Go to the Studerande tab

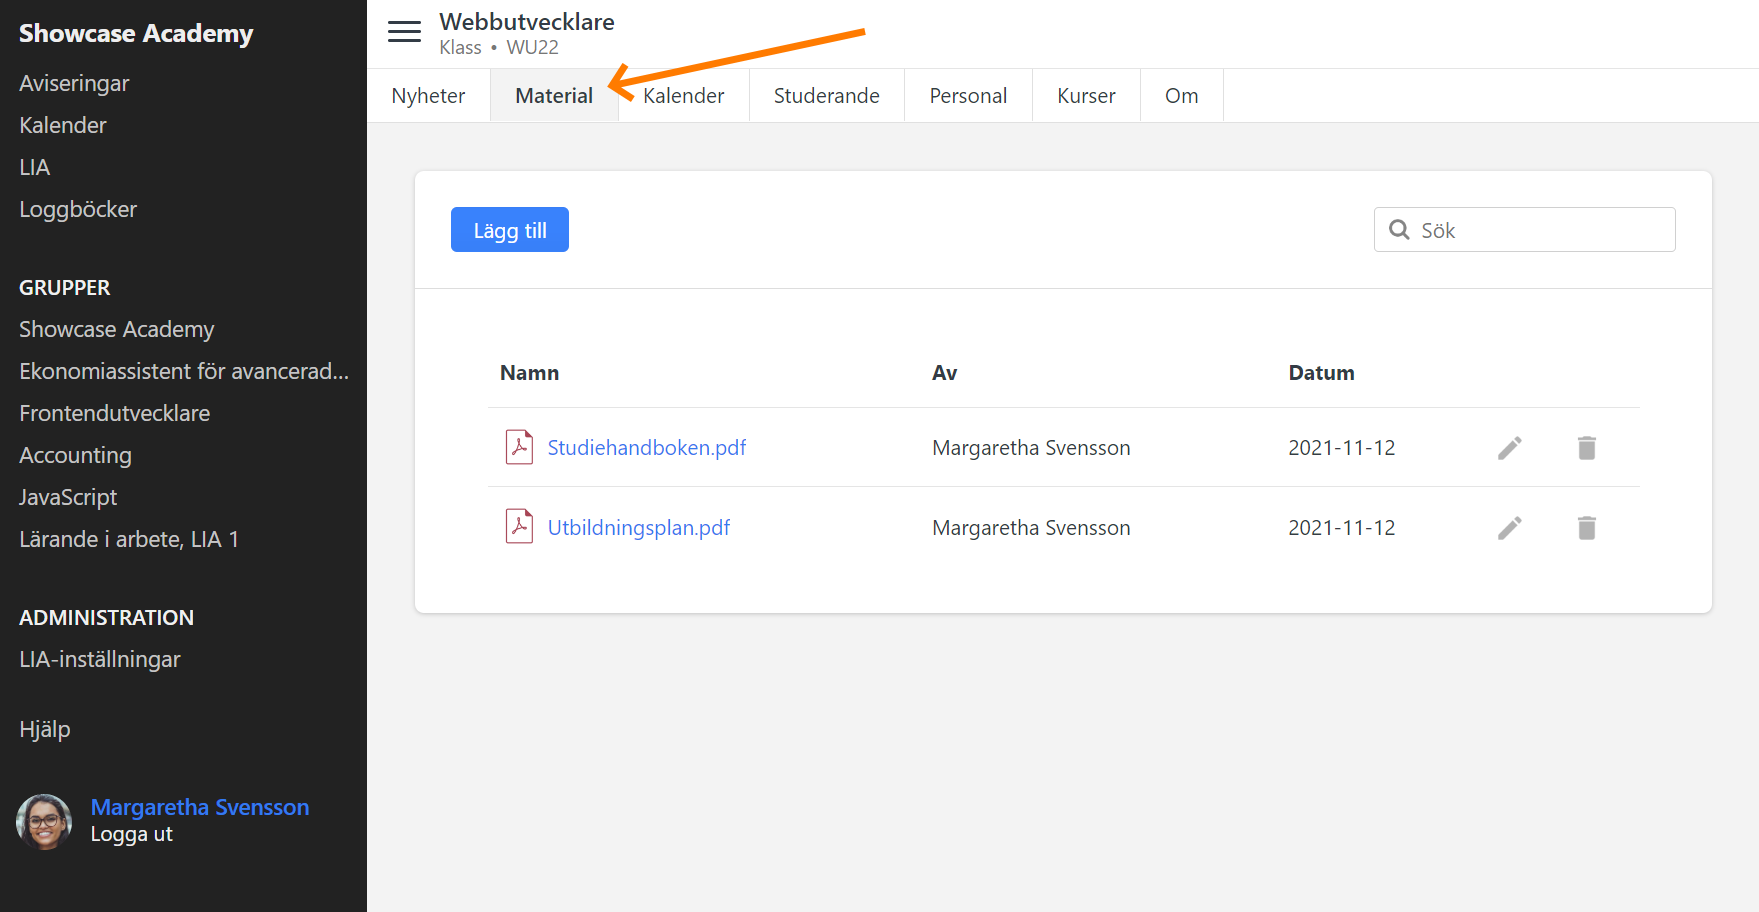826,96
